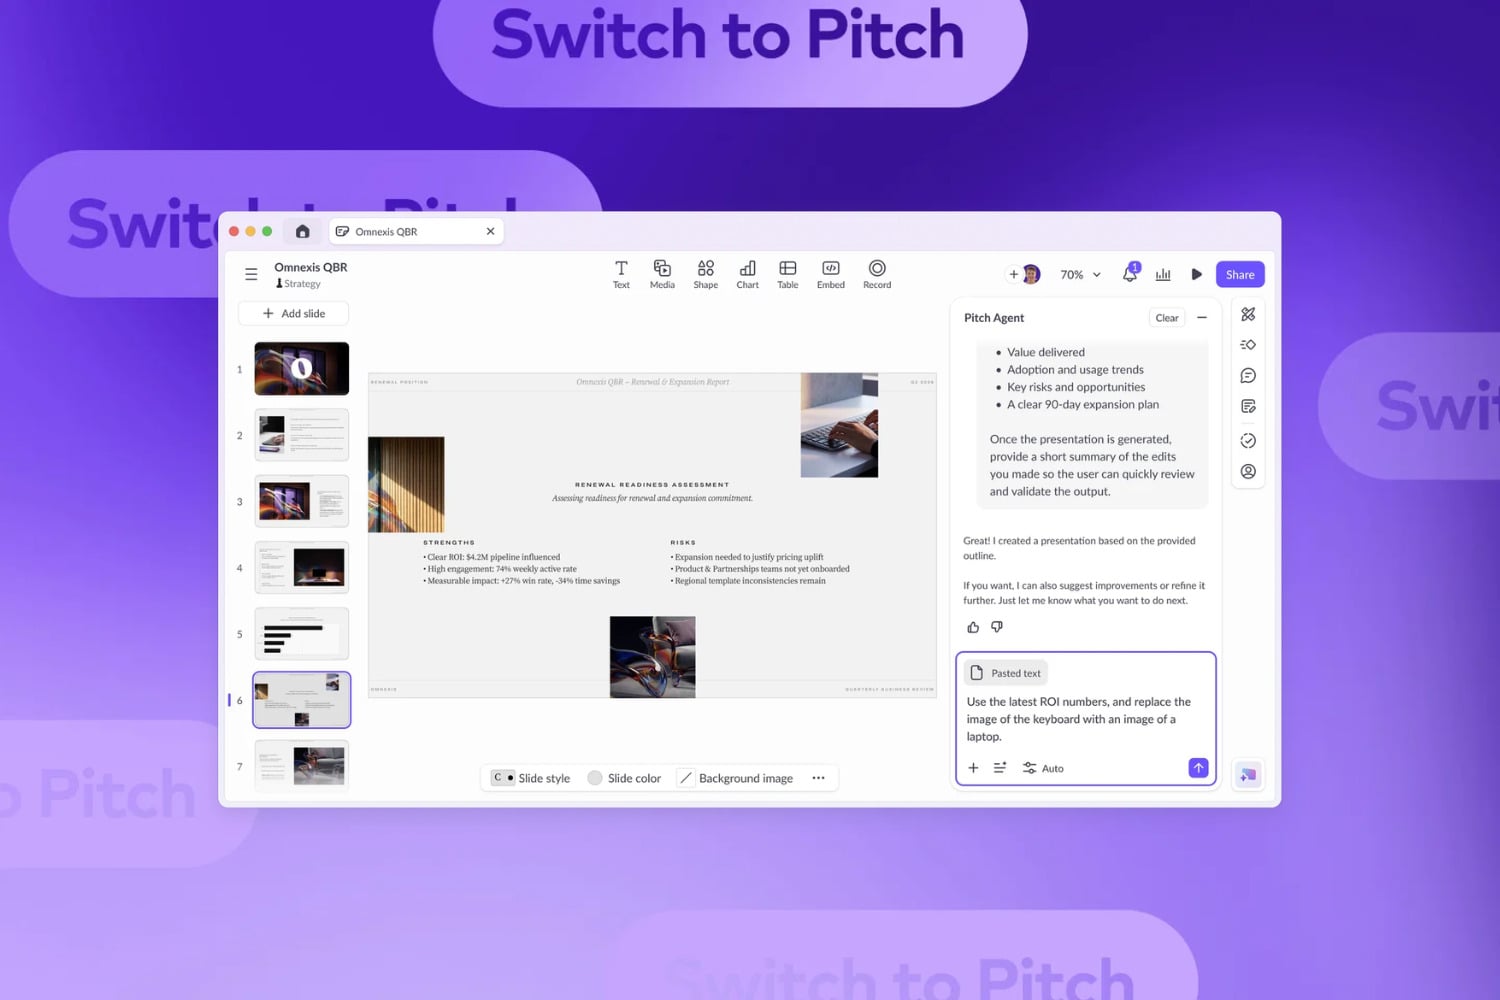Insert a Shape
Image resolution: width=1500 pixels, height=1000 pixels.
tap(706, 274)
